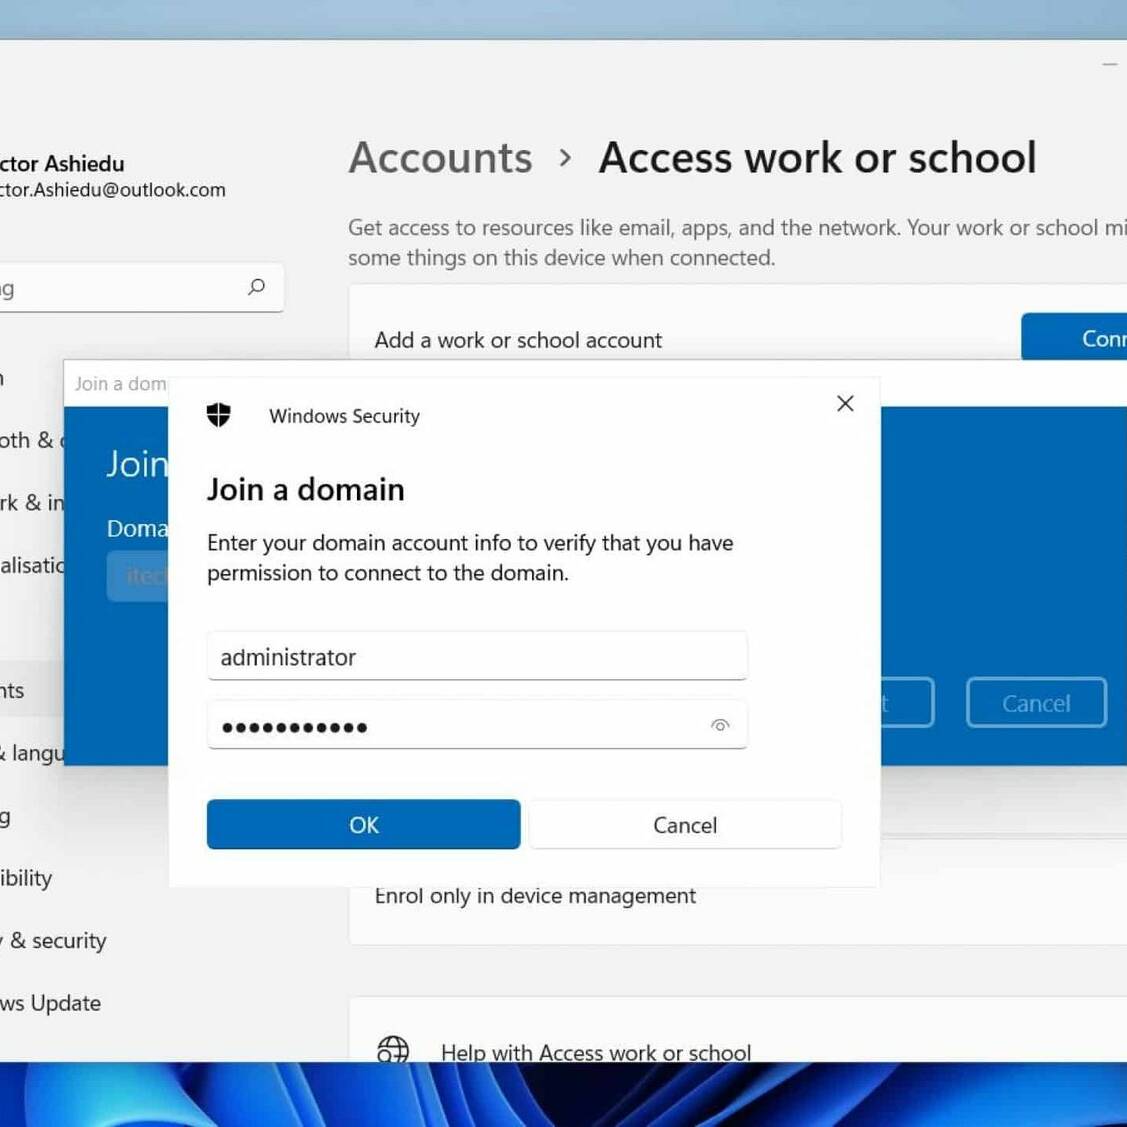The height and width of the screenshot is (1127, 1127).
Task: Open the Windows Update sidebar item
Action: [50, 1003]
